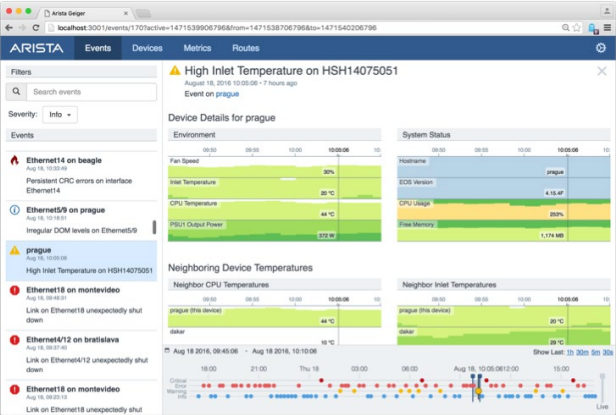
Task: Click flame icon for Ethernet14 on beagle
Action: [x=15, y=160]
